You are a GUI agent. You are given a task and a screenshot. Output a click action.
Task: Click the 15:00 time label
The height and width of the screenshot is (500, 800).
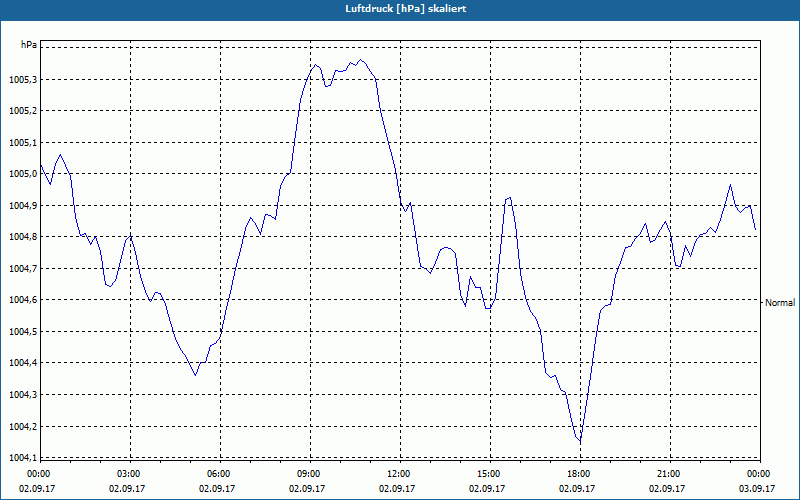point(490,474)
